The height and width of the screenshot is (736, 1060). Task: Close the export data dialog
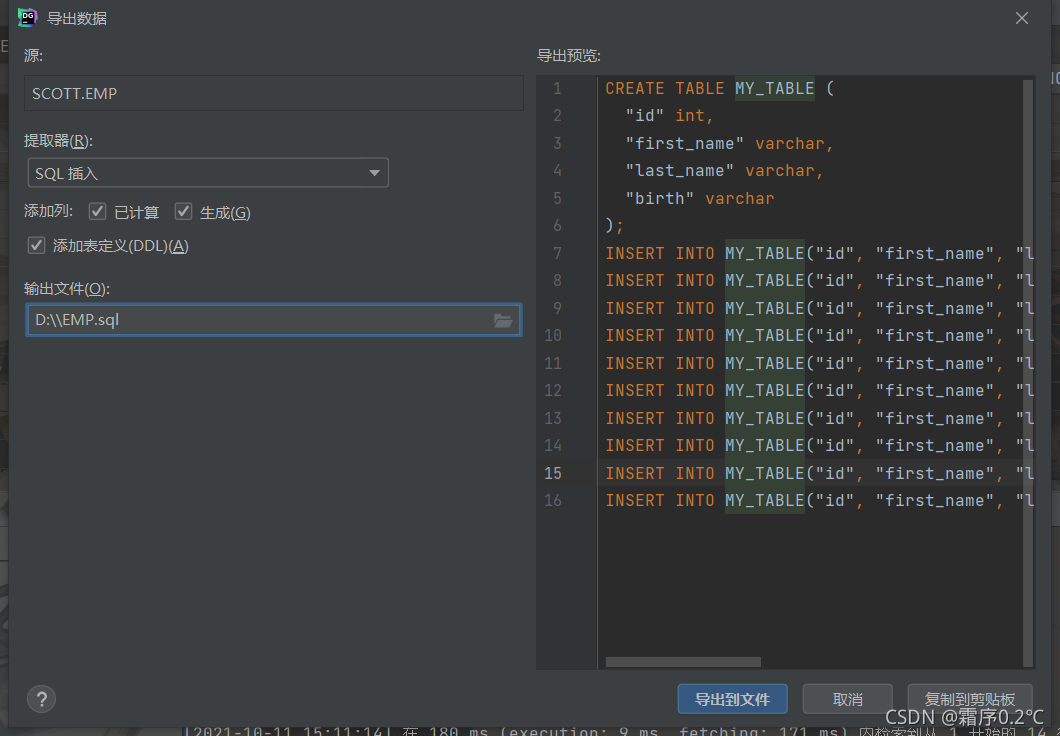coord(1021,18)
